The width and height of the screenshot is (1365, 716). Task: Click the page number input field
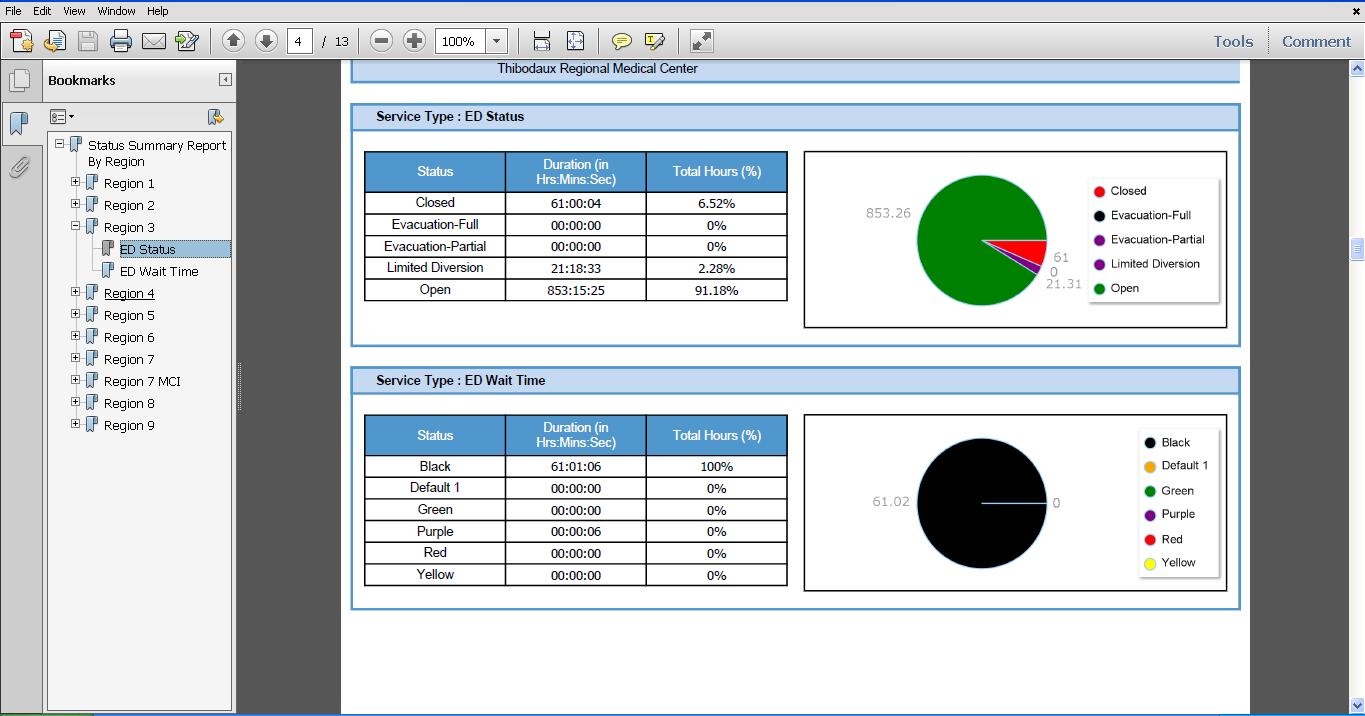pos(299,41)
